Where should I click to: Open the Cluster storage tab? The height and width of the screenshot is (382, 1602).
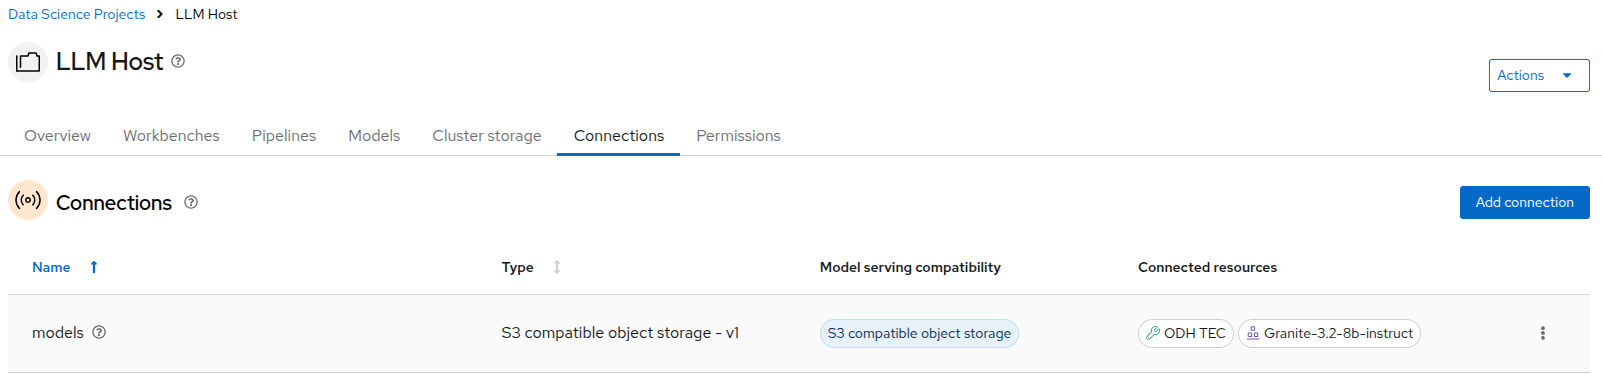pyautogui.click(x=487, y=136)
